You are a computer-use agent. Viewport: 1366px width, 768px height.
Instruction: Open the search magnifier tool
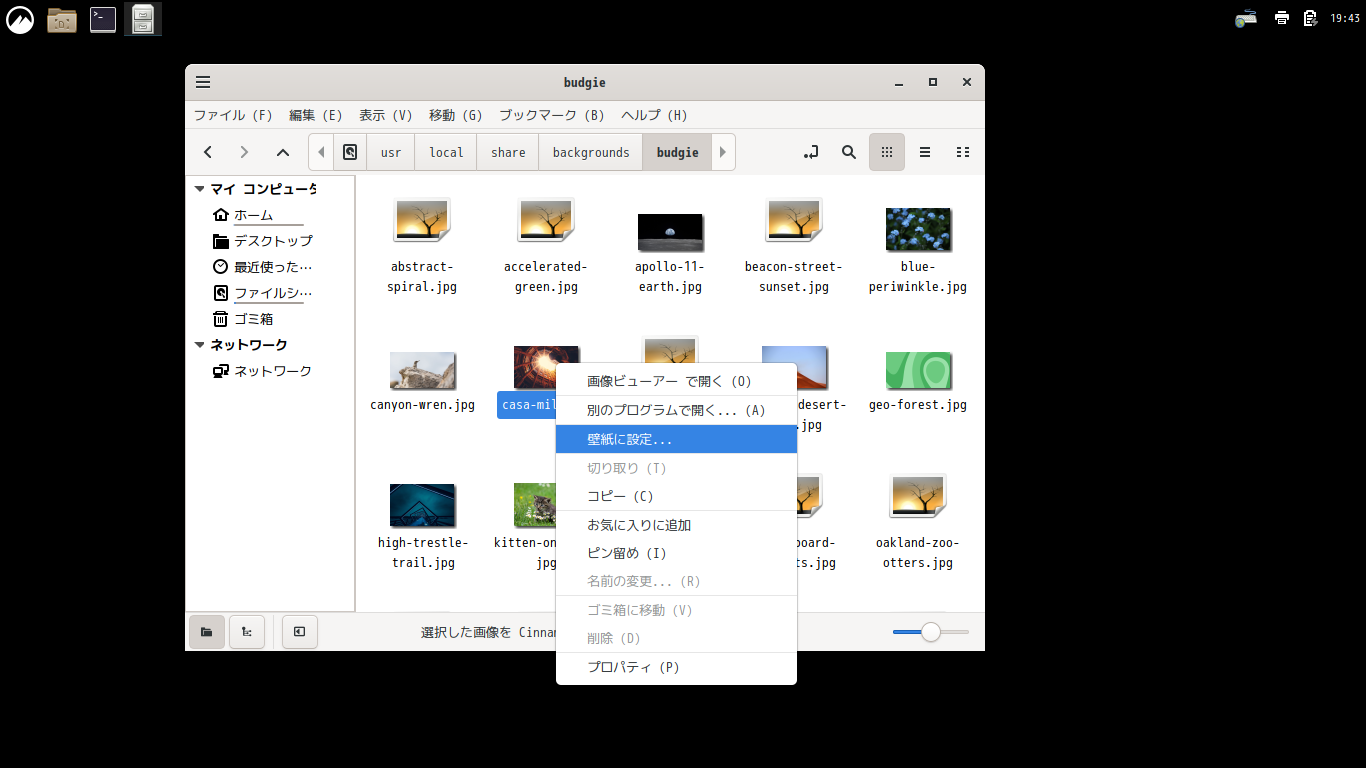pos(849,152)
